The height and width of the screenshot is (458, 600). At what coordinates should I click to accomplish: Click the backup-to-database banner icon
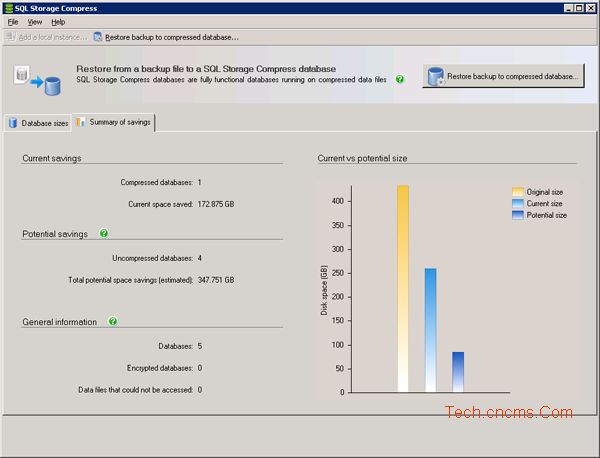(37, 78)
